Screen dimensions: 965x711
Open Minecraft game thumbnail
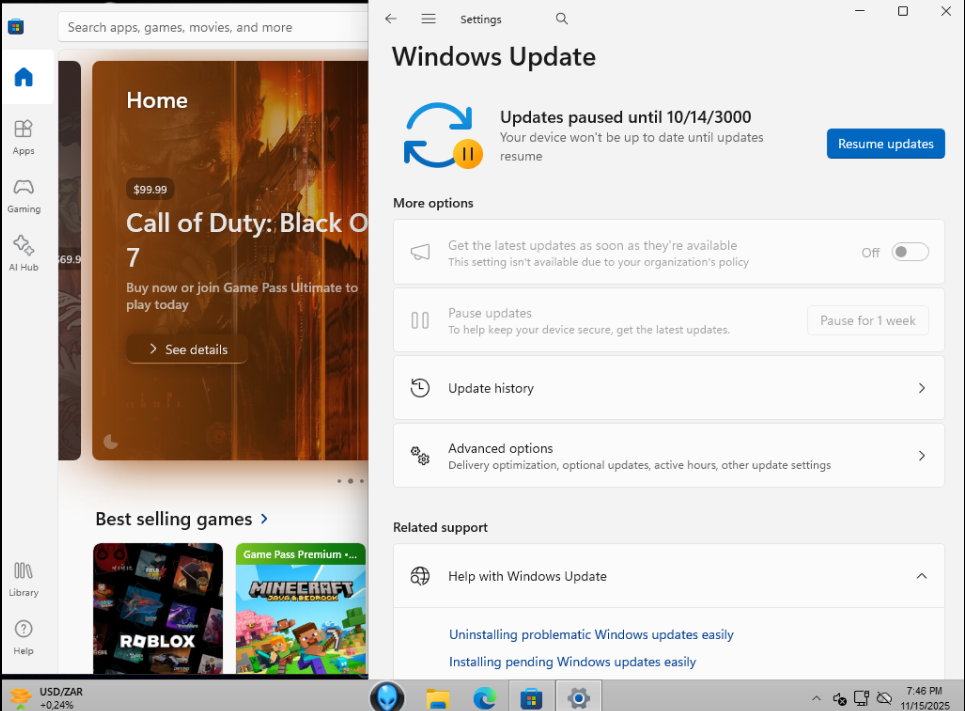[301, 610]
